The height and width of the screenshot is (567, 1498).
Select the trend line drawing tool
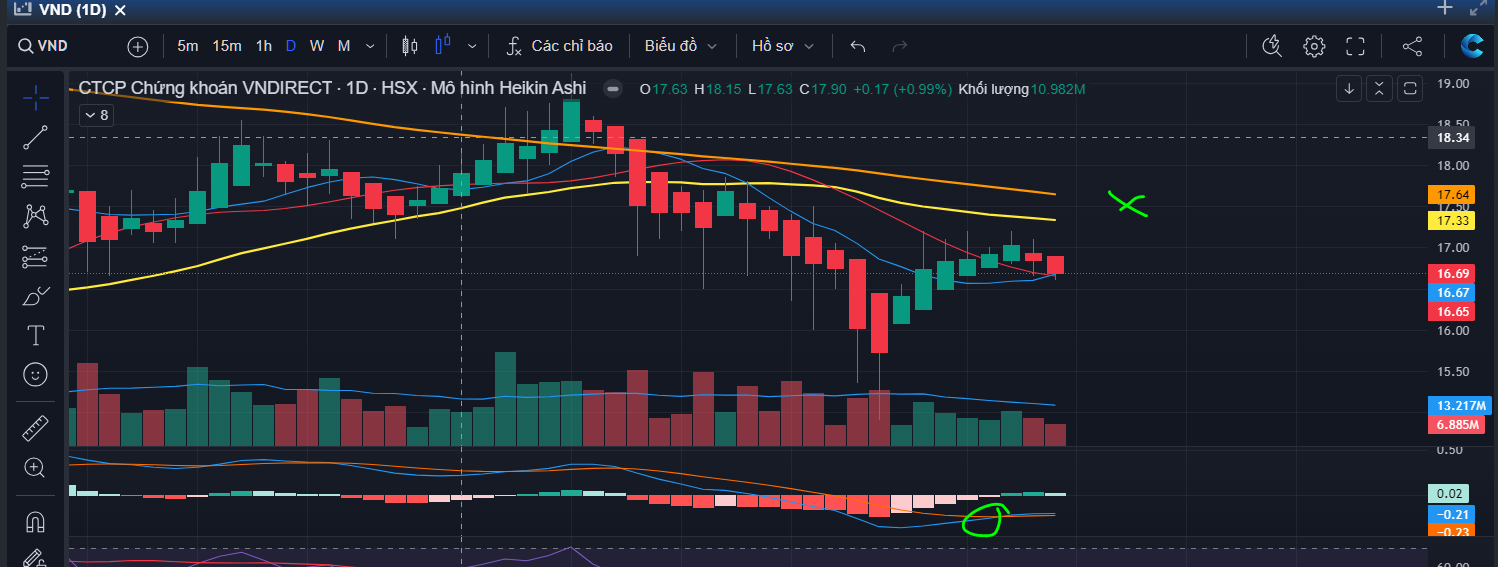pos(36,138)
